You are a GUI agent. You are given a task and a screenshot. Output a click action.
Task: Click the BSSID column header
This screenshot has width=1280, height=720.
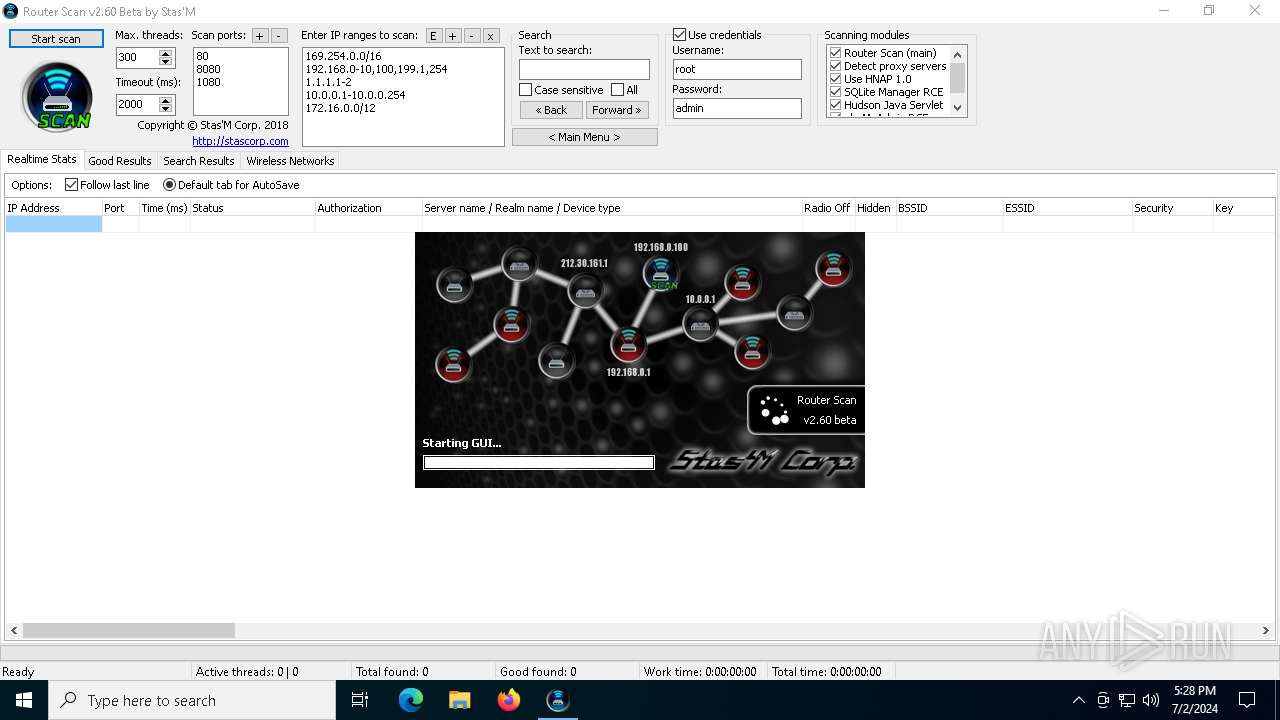949,208
